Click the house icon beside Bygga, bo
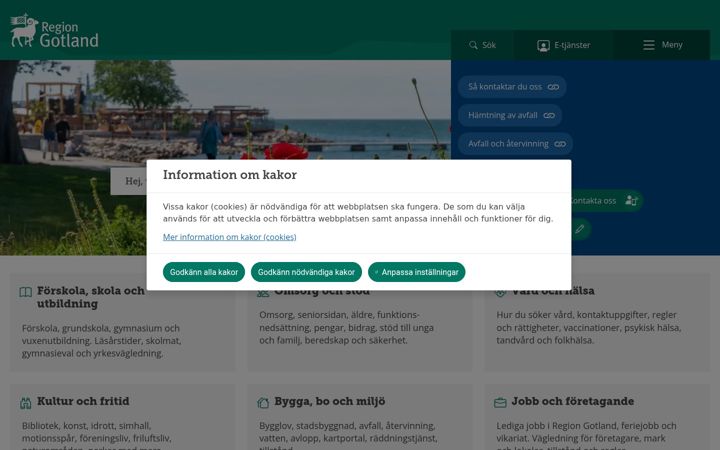Viewport: 720px width, 450px height. coord(263,403)
